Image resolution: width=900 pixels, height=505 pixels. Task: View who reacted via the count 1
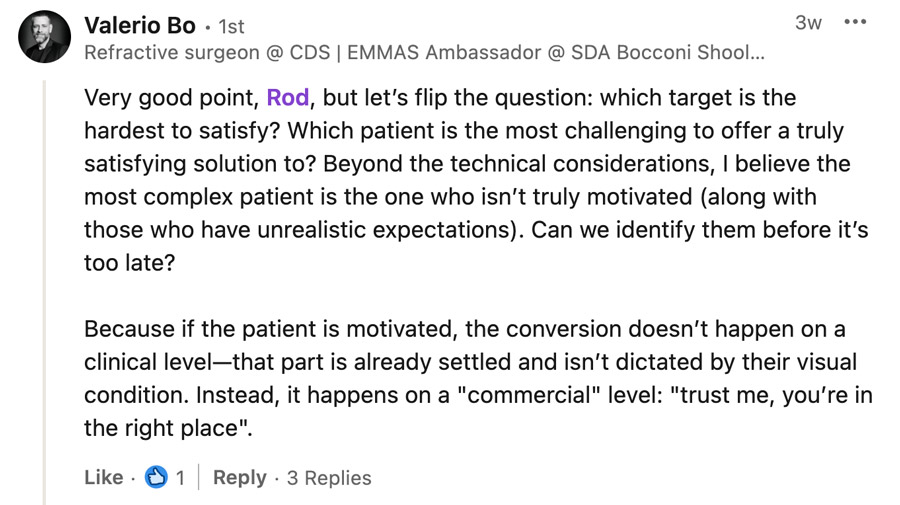(181, 477)
